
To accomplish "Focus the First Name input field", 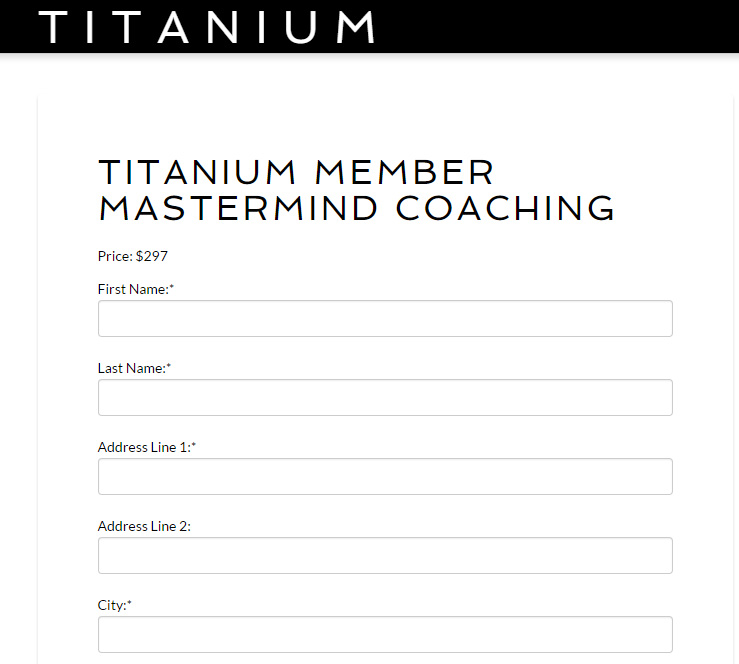I will pos(385,319).
